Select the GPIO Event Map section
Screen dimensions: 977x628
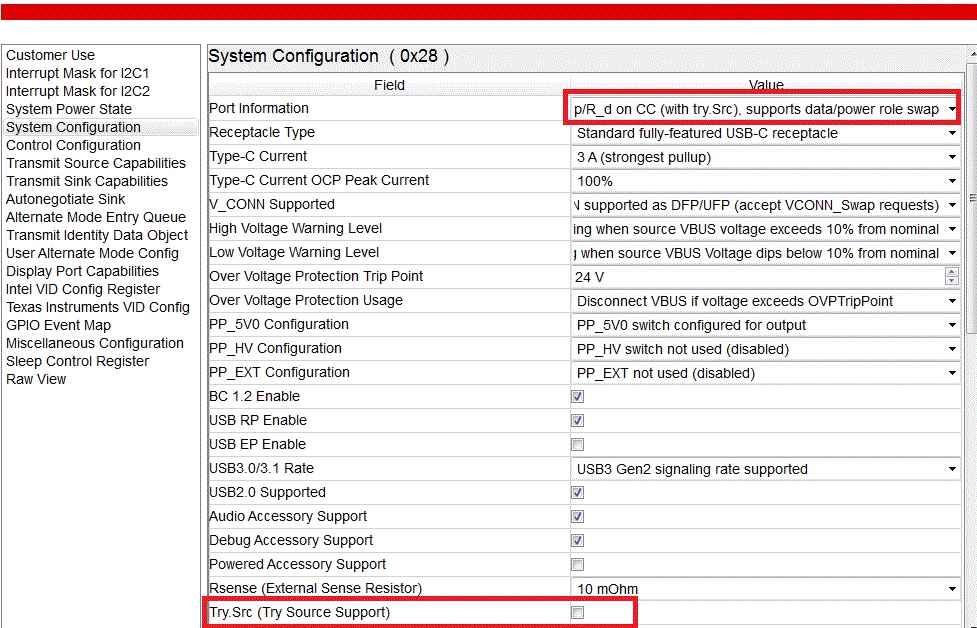(59, 325)
